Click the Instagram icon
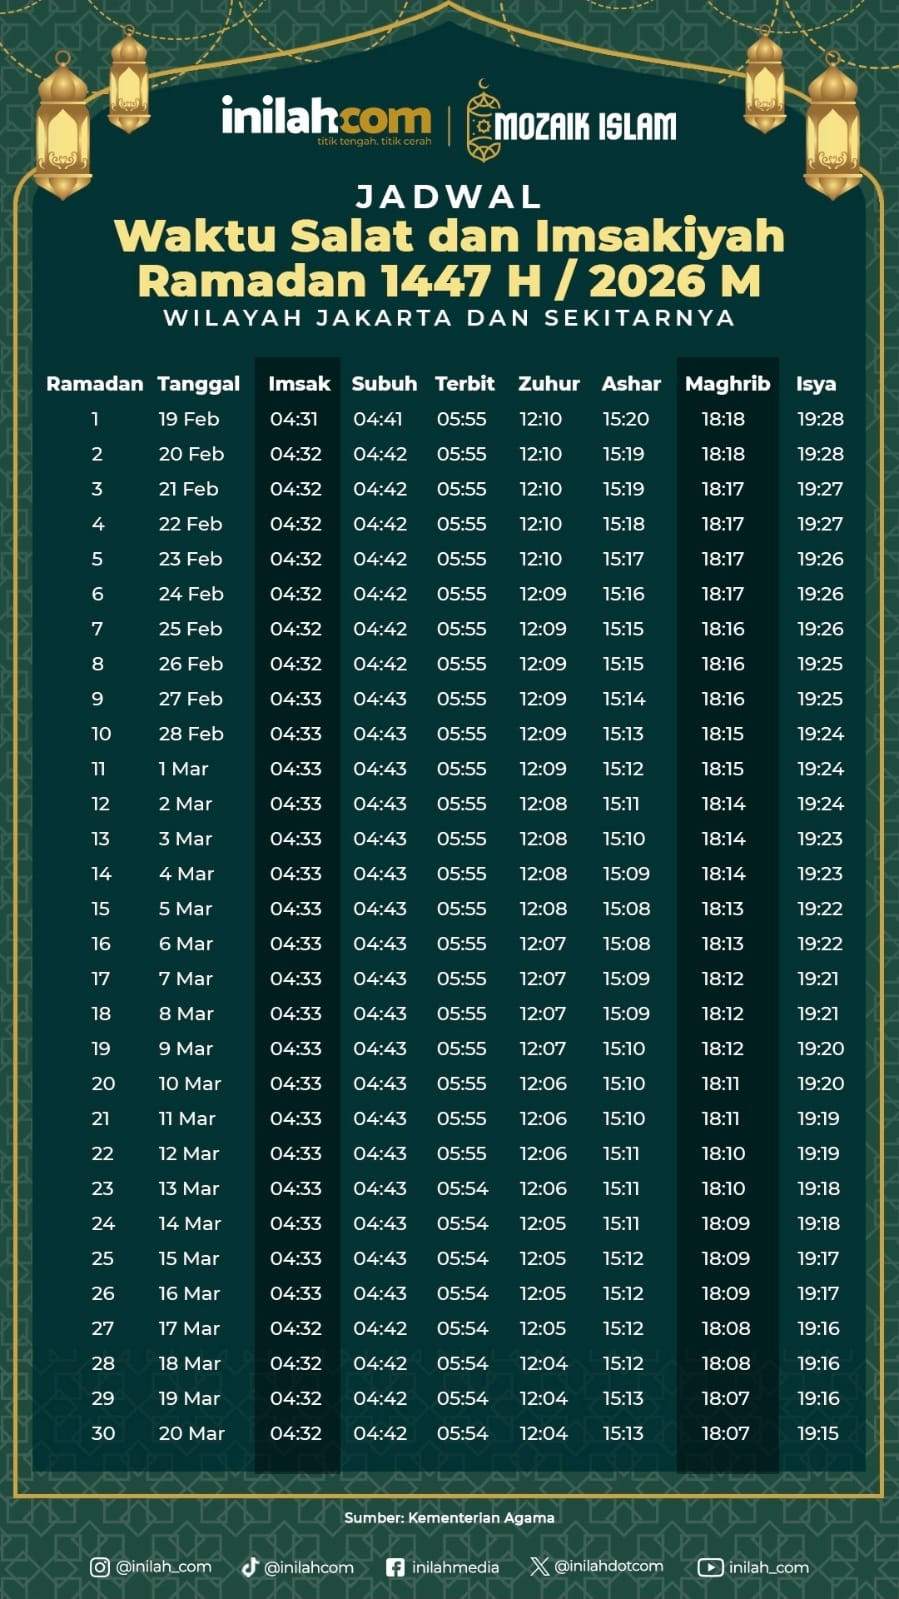 point(100,1567)
